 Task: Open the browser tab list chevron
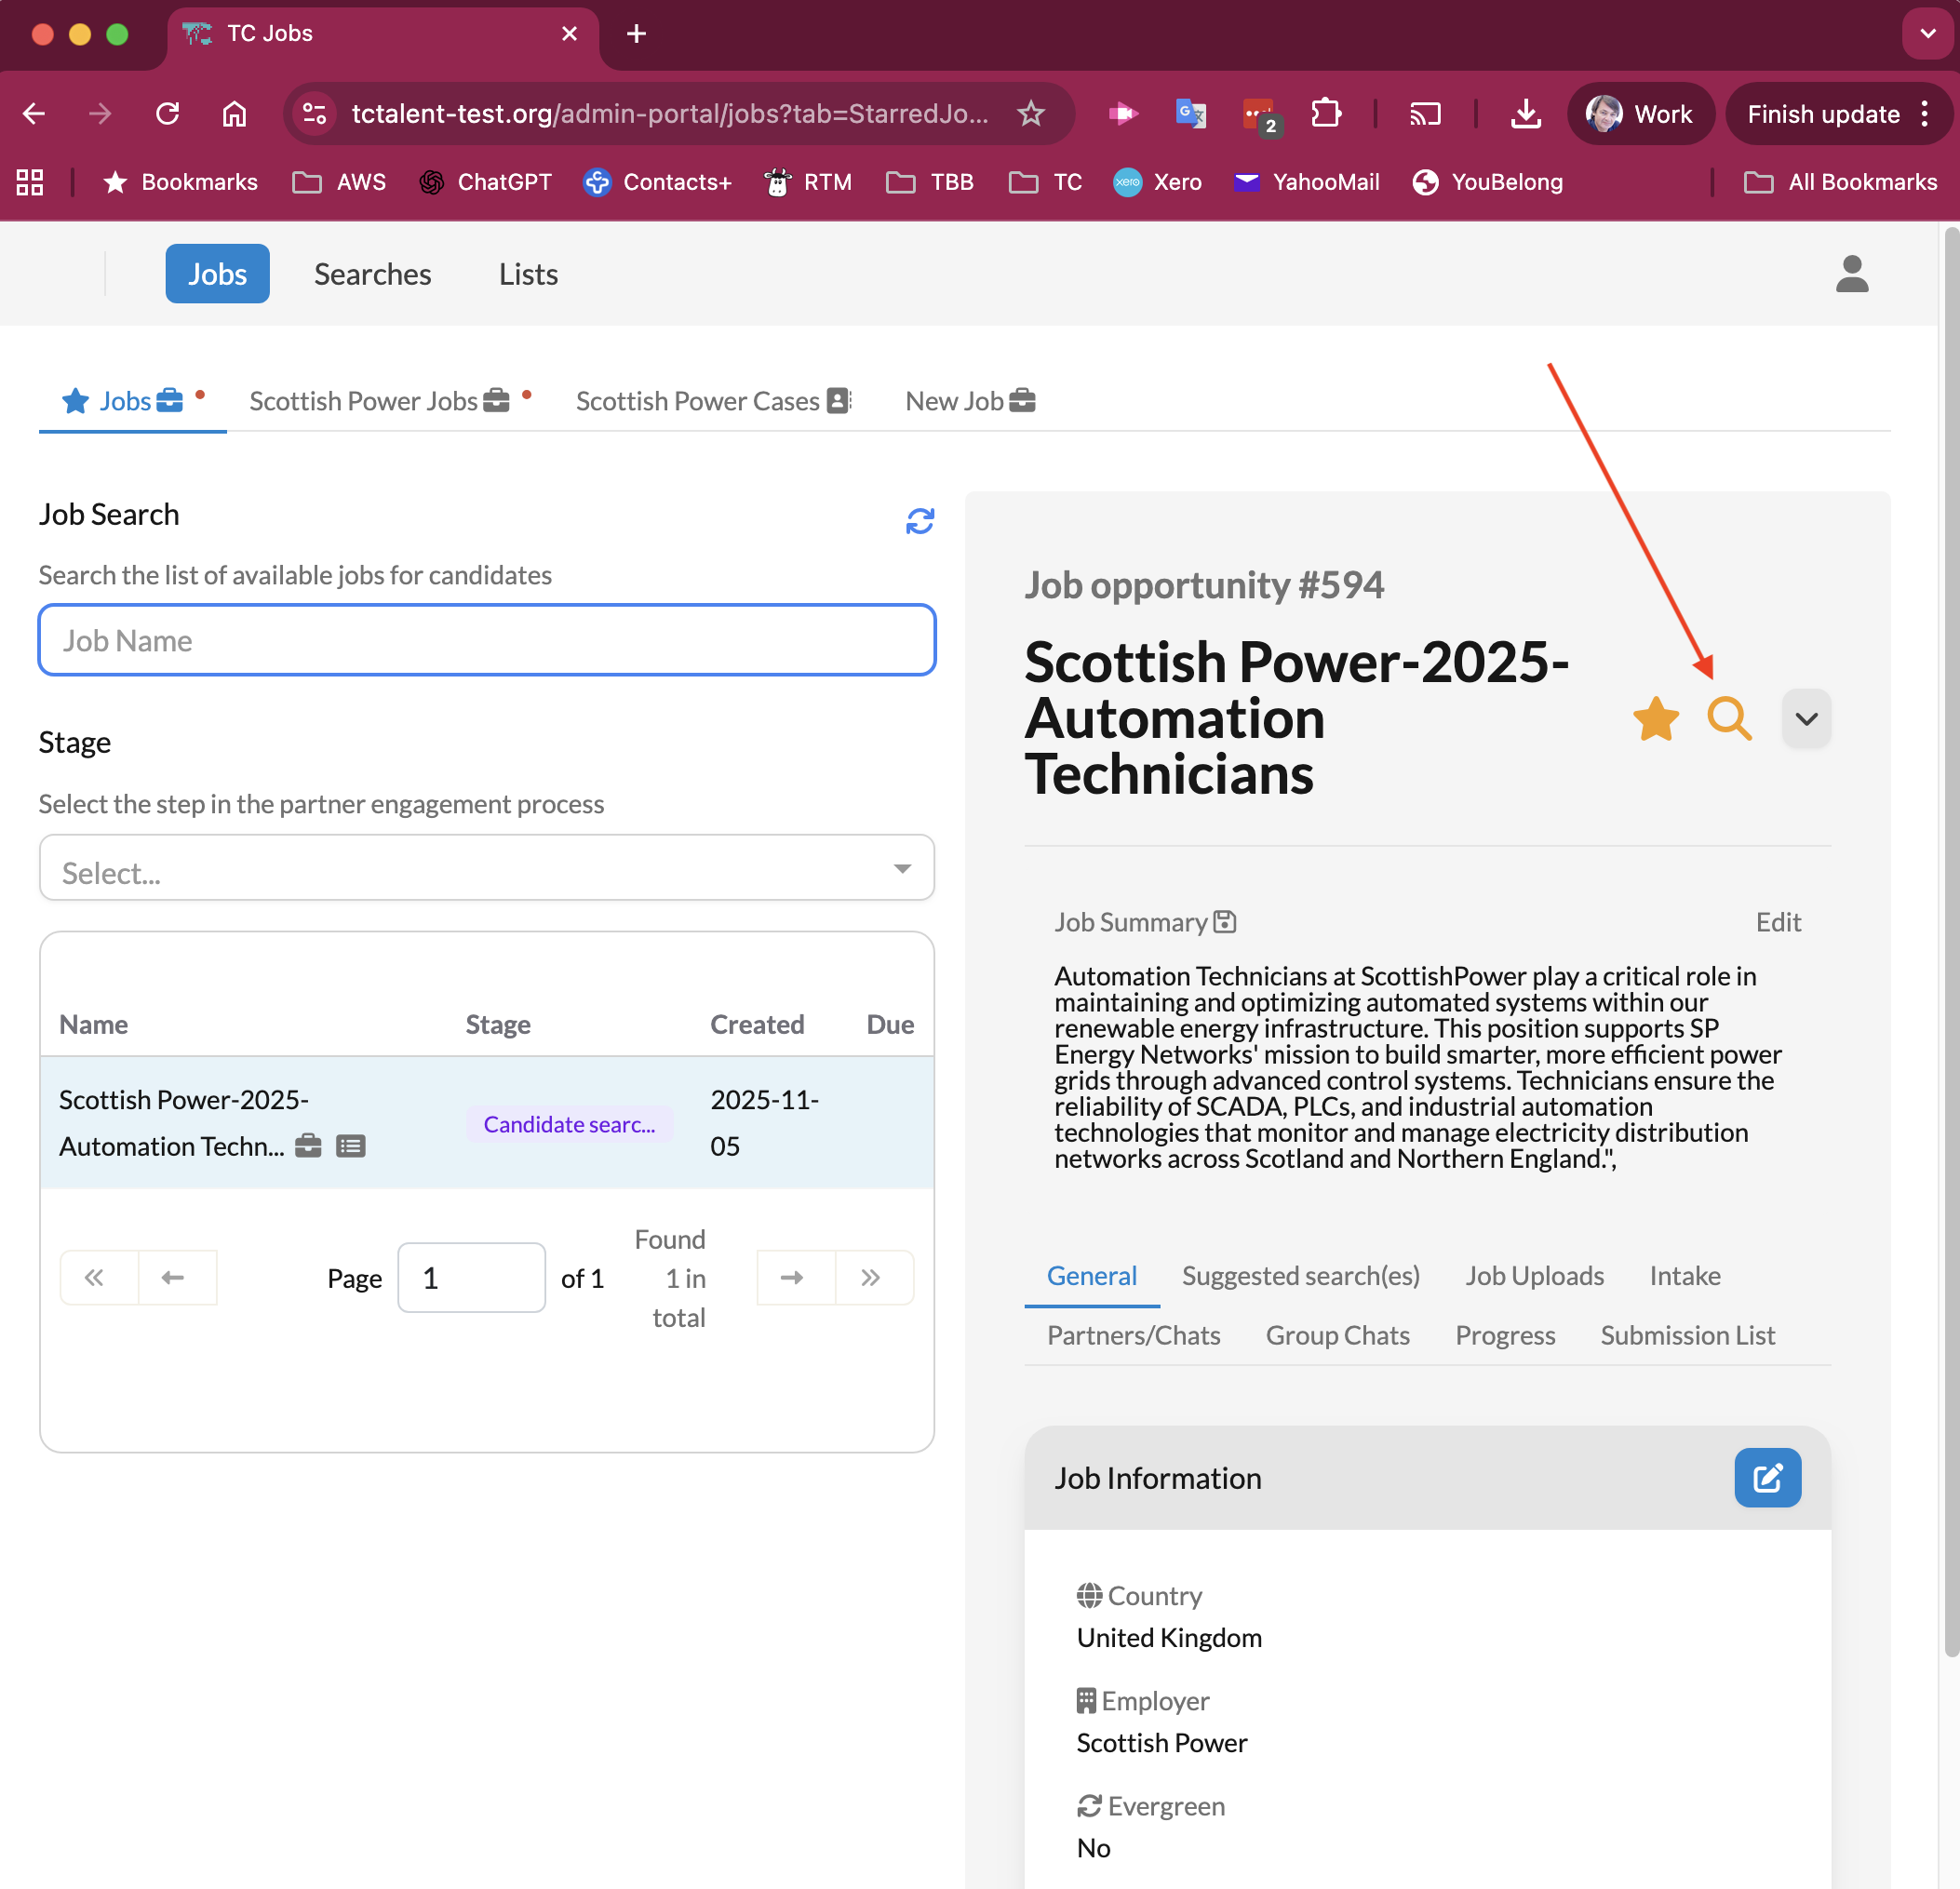[1927, 34]
